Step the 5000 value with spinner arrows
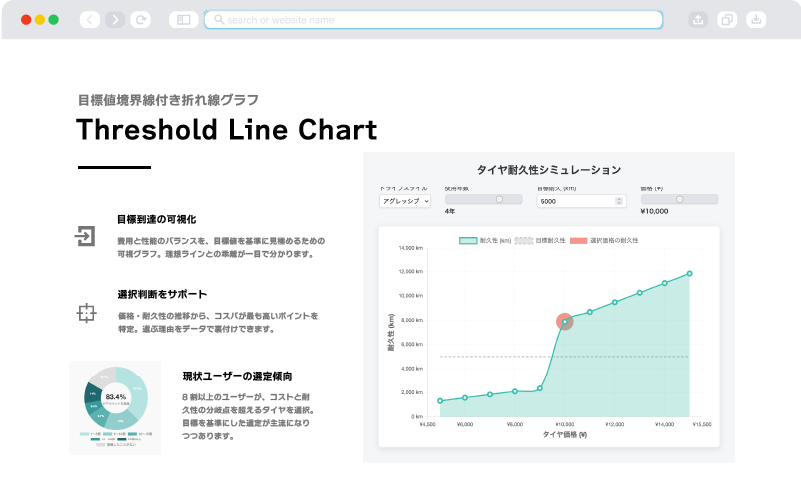Screen dimensions: 801x501 (619, 201)
